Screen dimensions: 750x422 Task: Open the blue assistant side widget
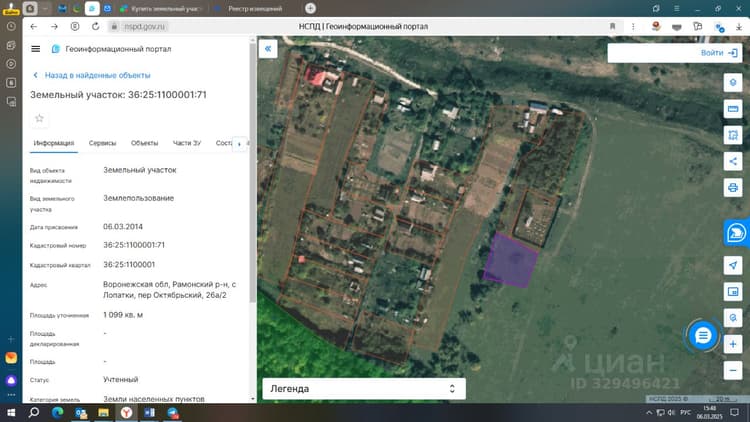pos(737,233)
